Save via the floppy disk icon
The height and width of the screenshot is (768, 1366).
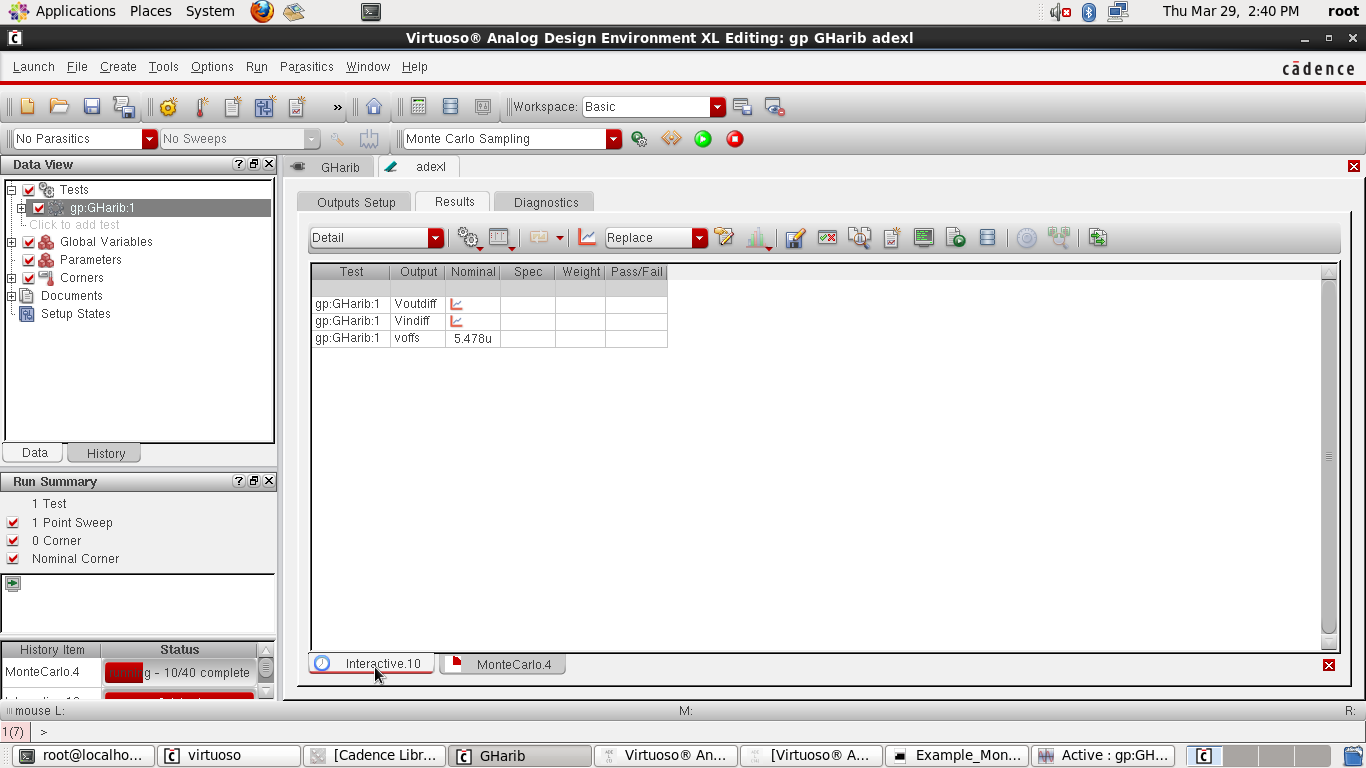(91, 107)
